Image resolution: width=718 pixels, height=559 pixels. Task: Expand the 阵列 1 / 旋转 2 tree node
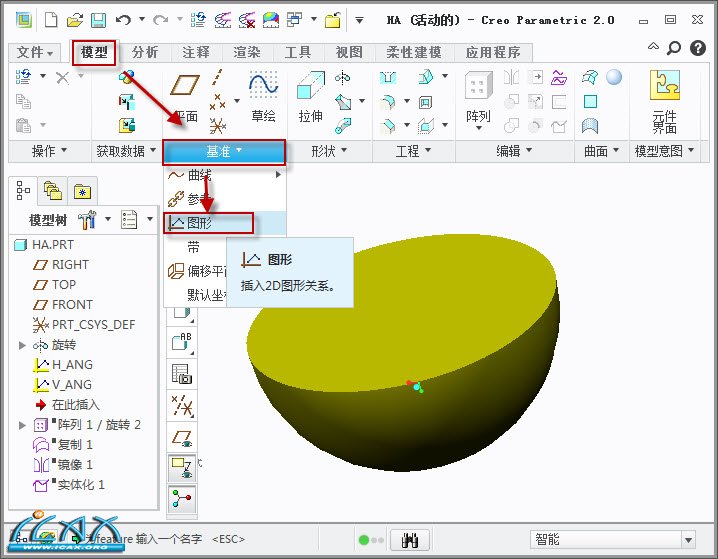(x=22, y=425)
